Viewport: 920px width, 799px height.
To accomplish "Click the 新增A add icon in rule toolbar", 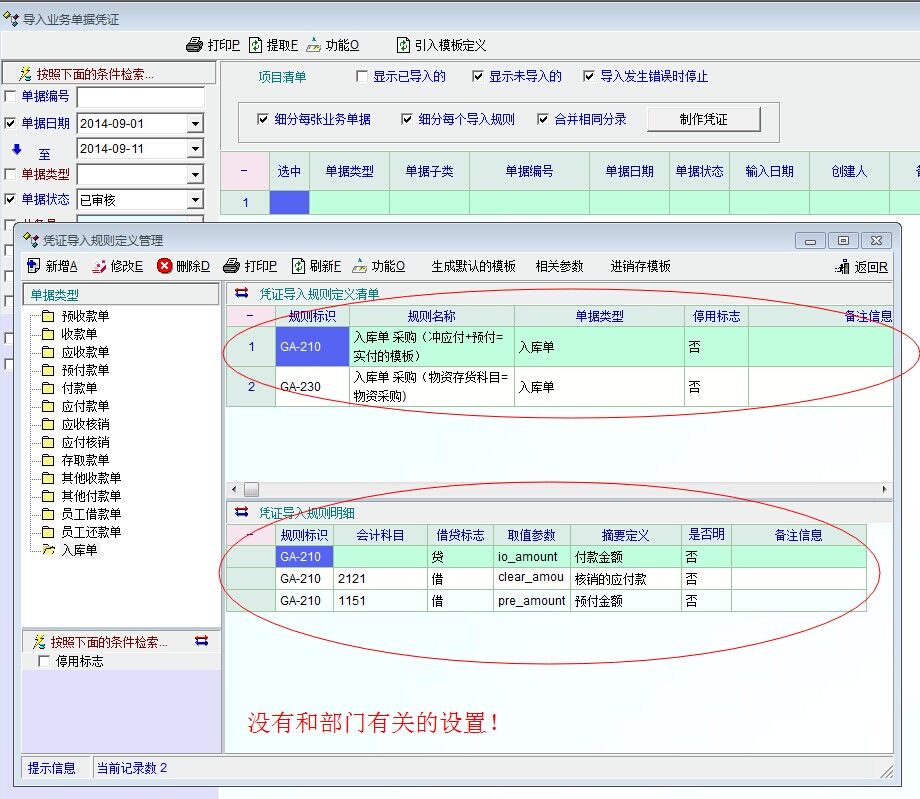I will pos(33,266).
